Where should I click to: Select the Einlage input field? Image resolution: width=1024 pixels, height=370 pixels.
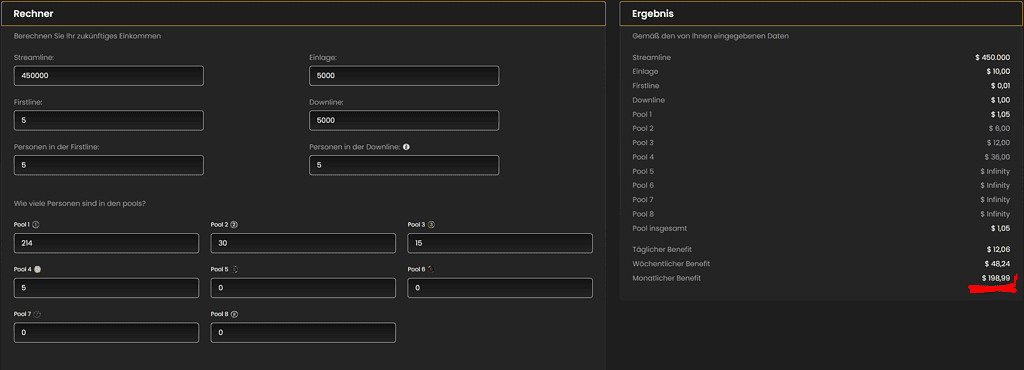[404, 76]
